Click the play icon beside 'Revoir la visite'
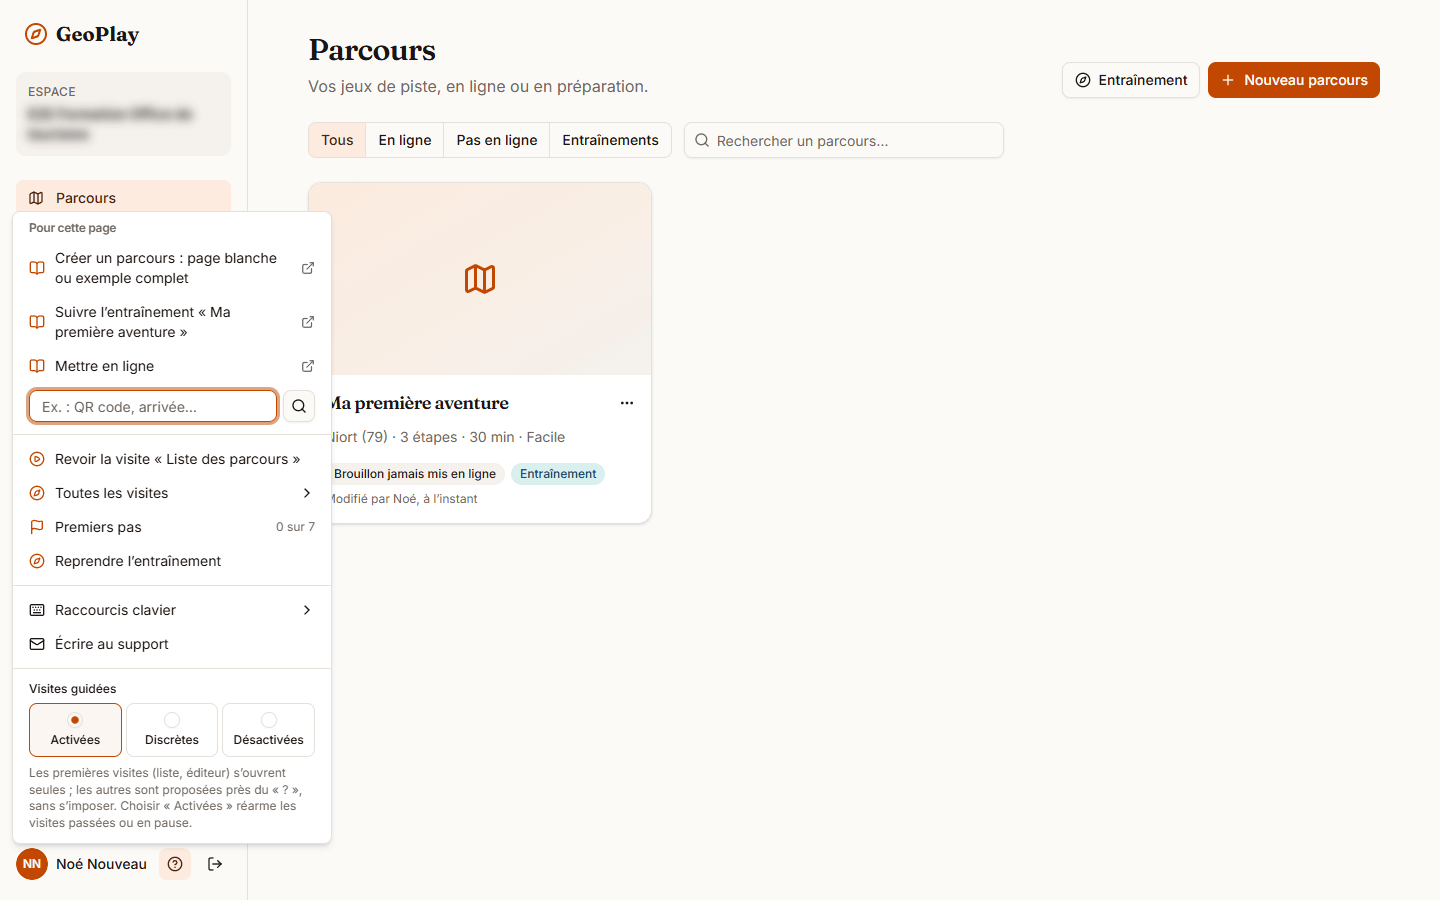This screenshot has height=900, width=1440. (x=37, y=459)
